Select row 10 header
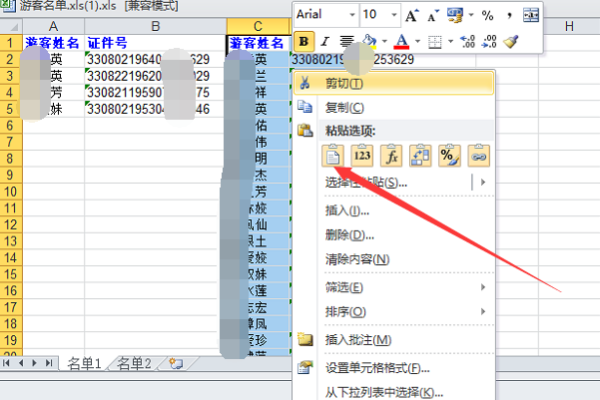 pyautogui.click(x=11, y=191)
